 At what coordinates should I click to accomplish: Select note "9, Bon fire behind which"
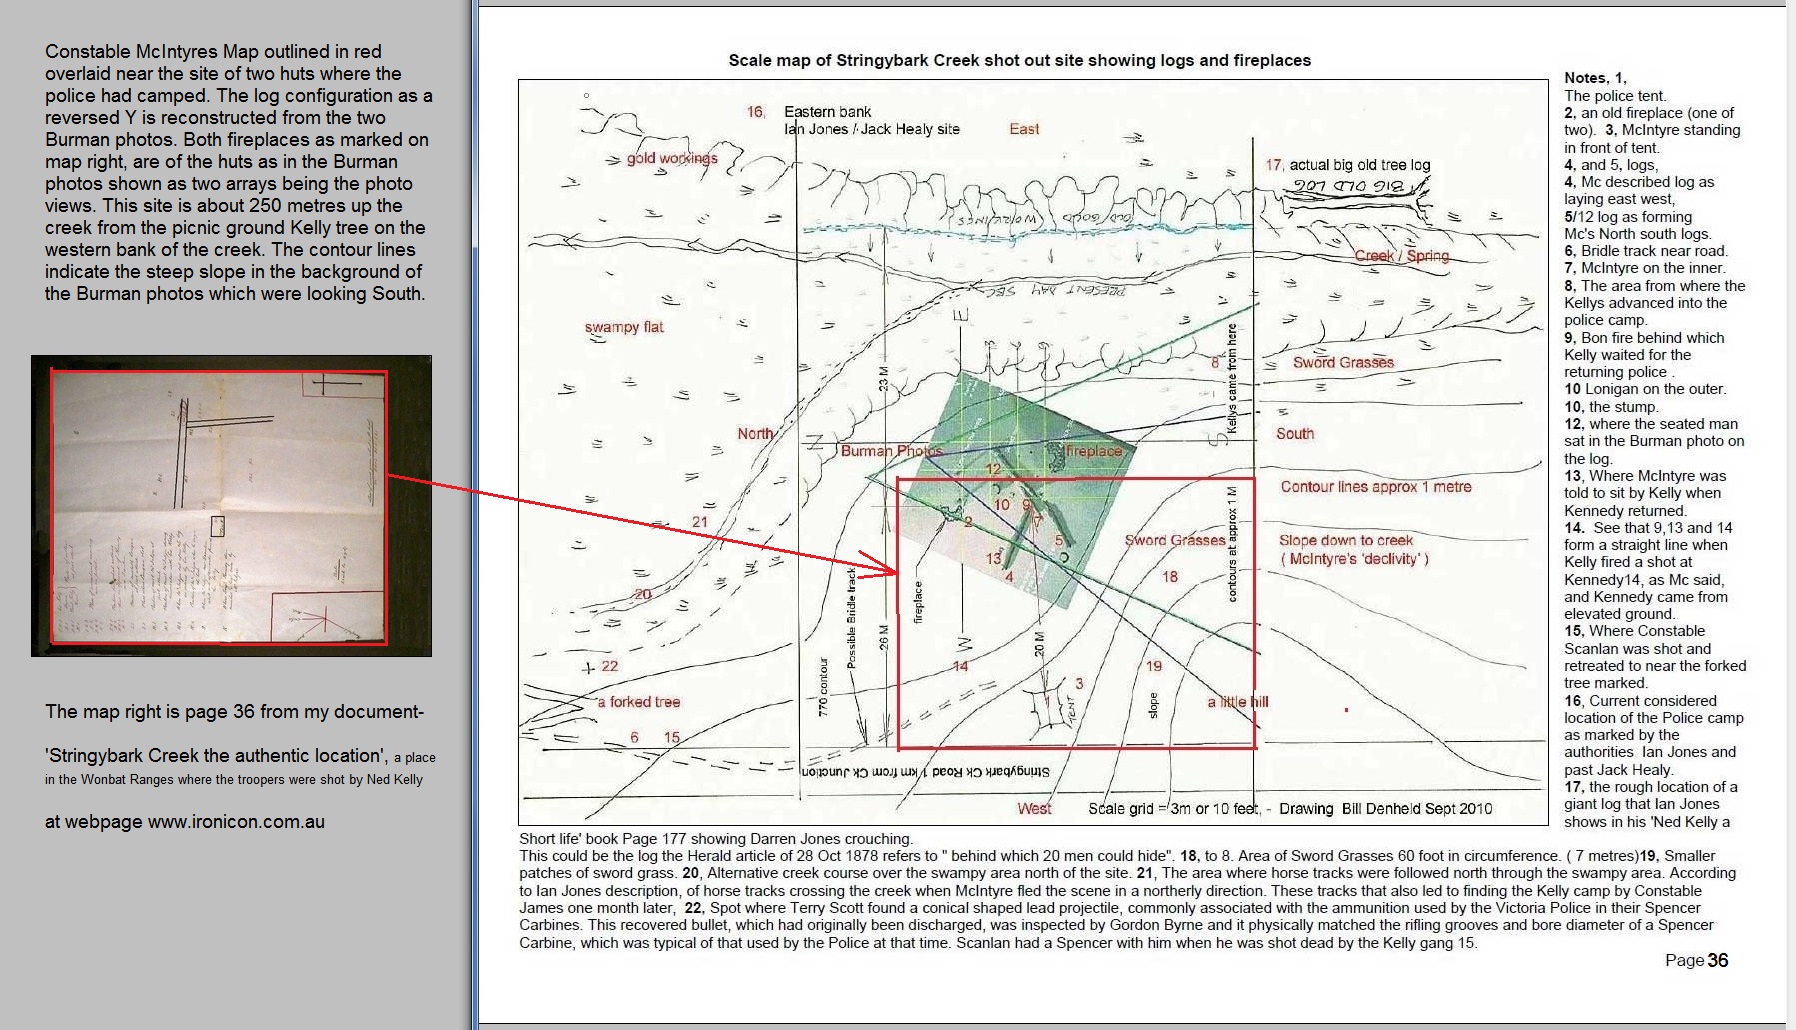pos(1644,338)
